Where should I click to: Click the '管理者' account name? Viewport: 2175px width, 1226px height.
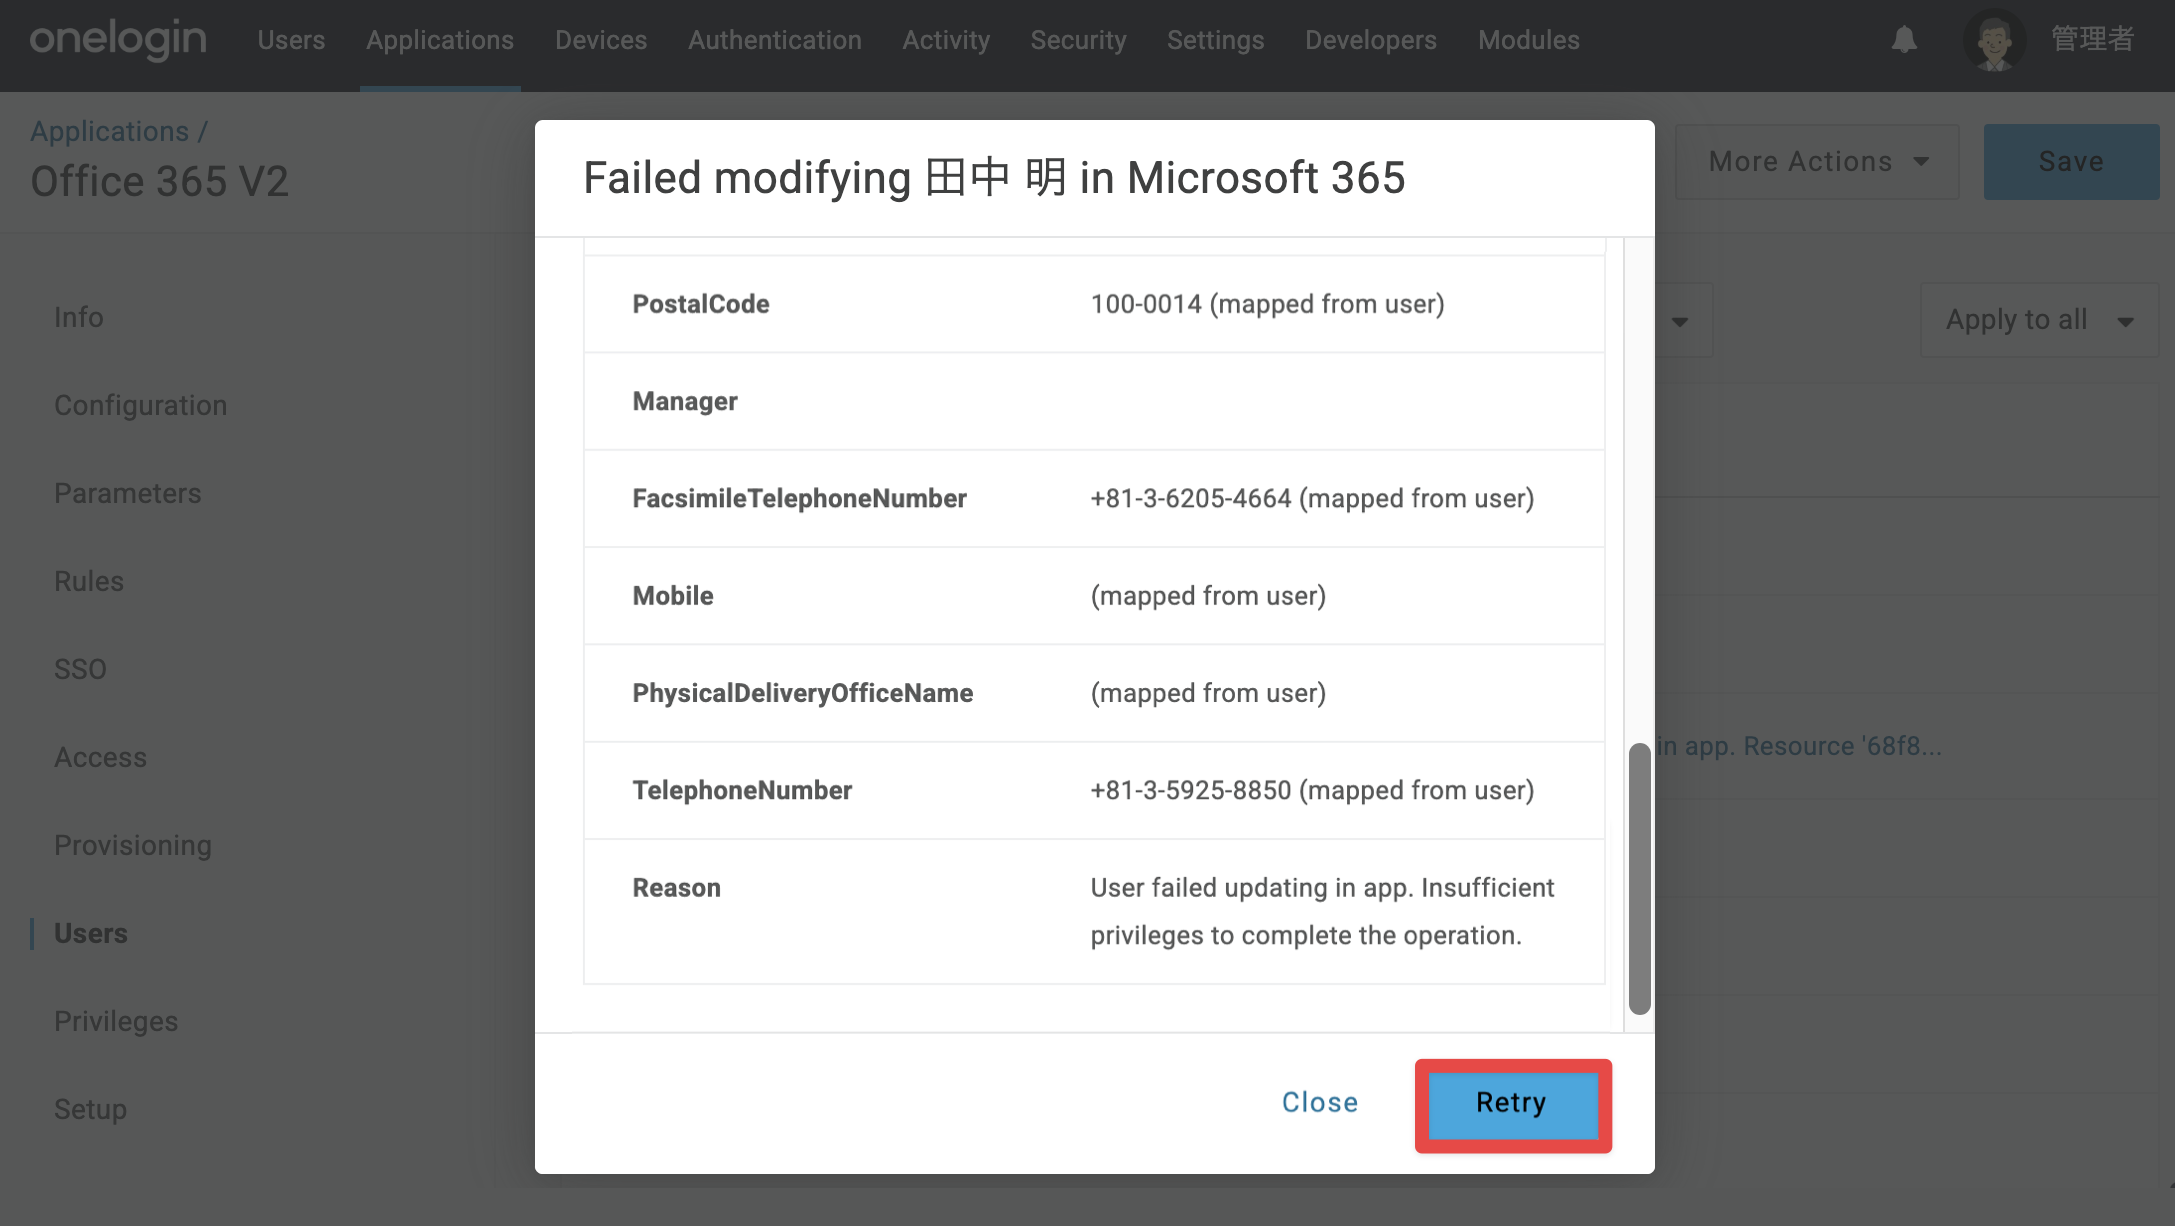click(x=2093, y=39)
